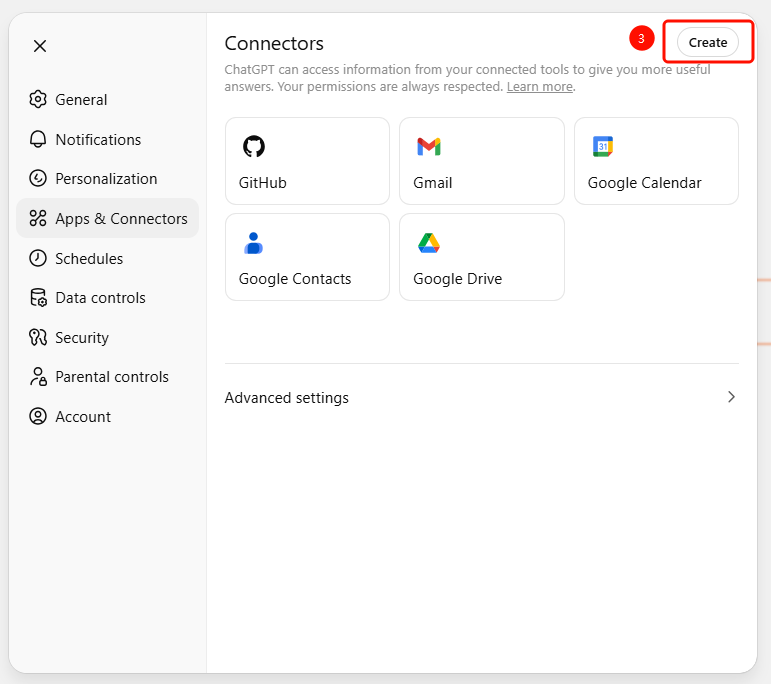
Task: Click the Notifications bell icon
Action: (x=38, y=140)
